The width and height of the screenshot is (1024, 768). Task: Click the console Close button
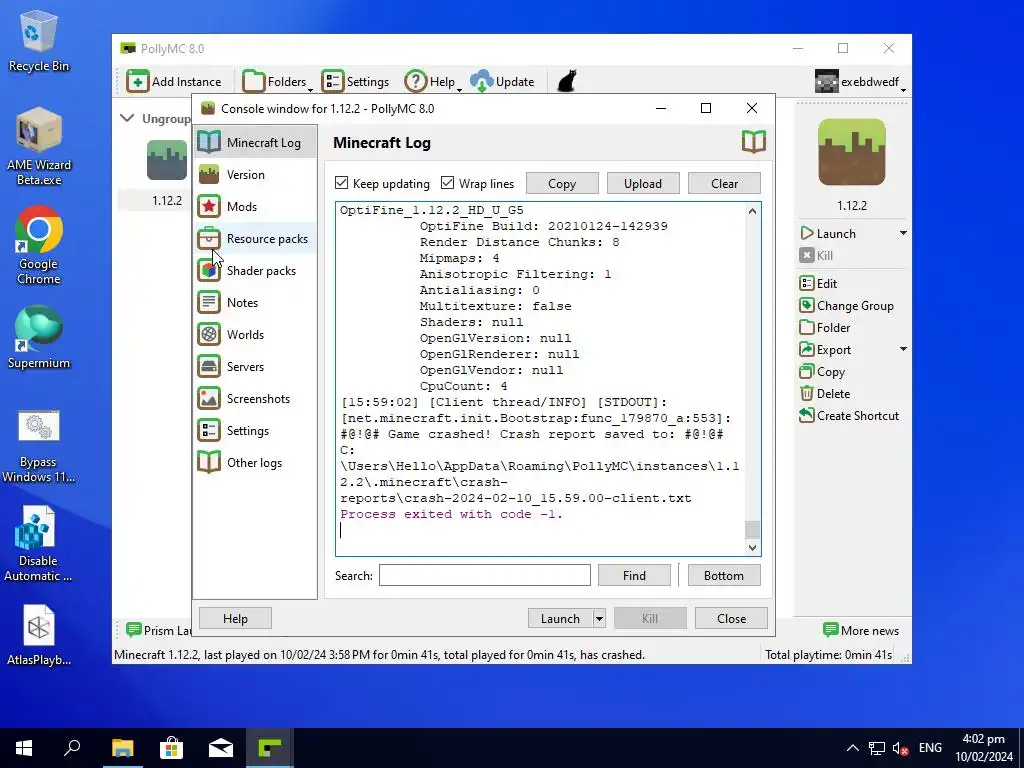[731, 618]
